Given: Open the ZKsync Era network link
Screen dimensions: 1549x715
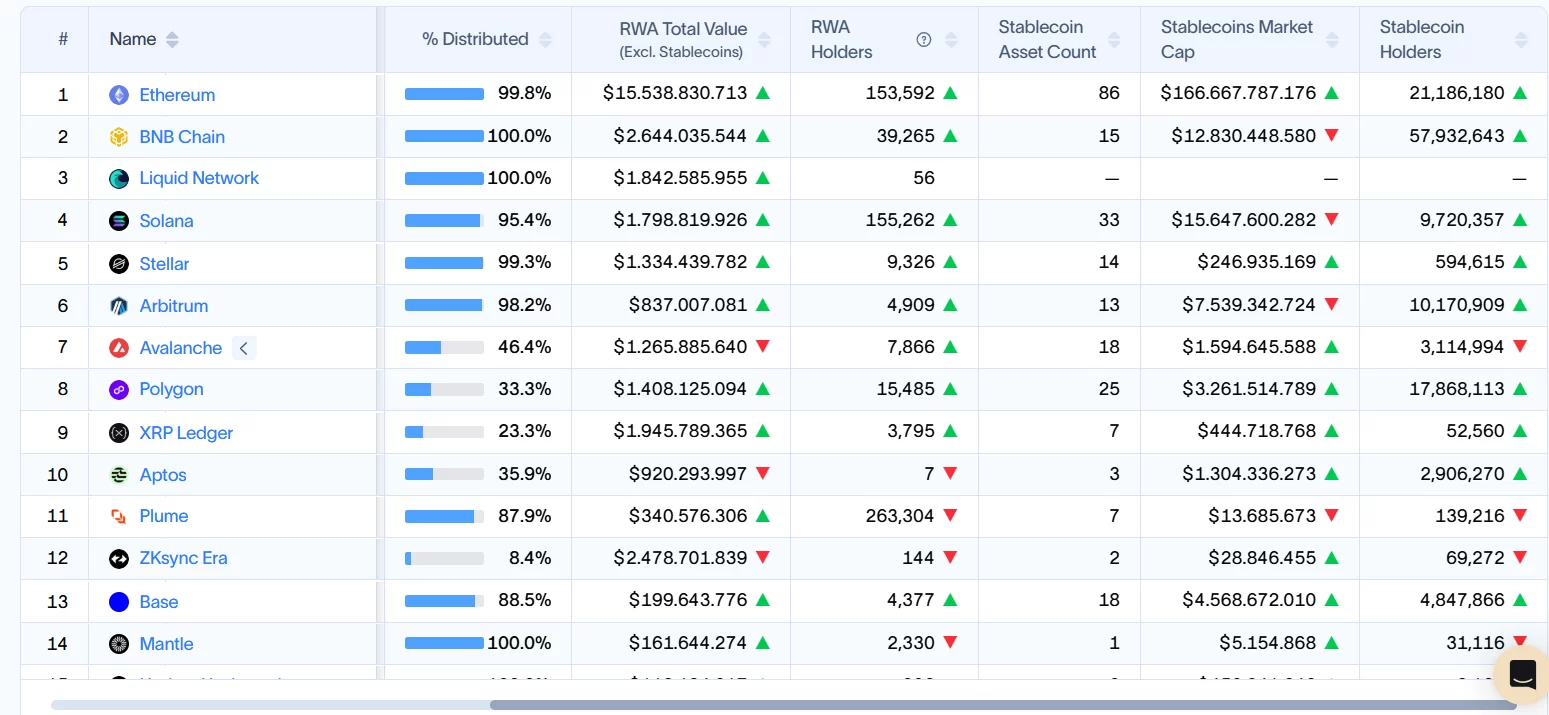Looking at the screenshot, I should coord(183,558).
